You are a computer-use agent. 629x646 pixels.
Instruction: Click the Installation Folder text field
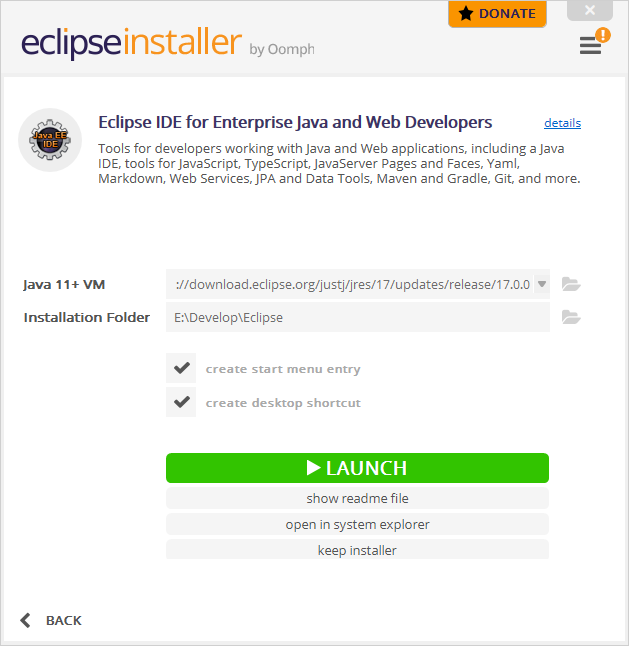358,317
